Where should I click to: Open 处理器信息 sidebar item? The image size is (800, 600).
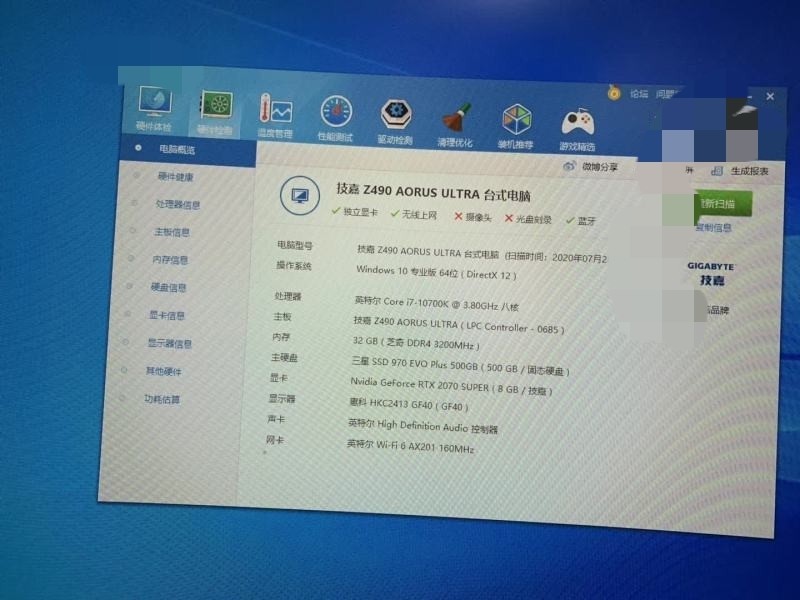point(178,205)
